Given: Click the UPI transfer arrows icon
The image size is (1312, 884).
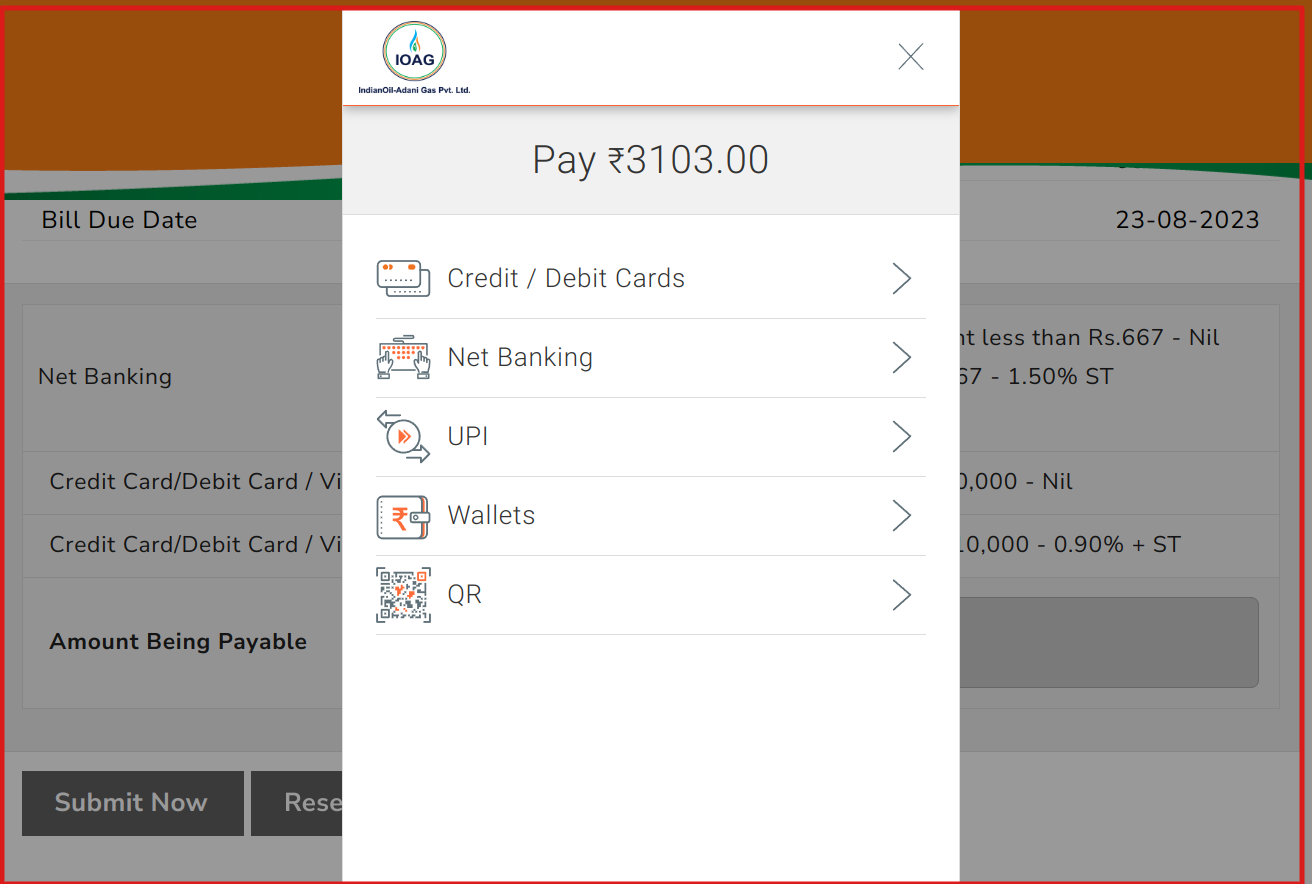Looking at the screenshot, I should point(403,437).
